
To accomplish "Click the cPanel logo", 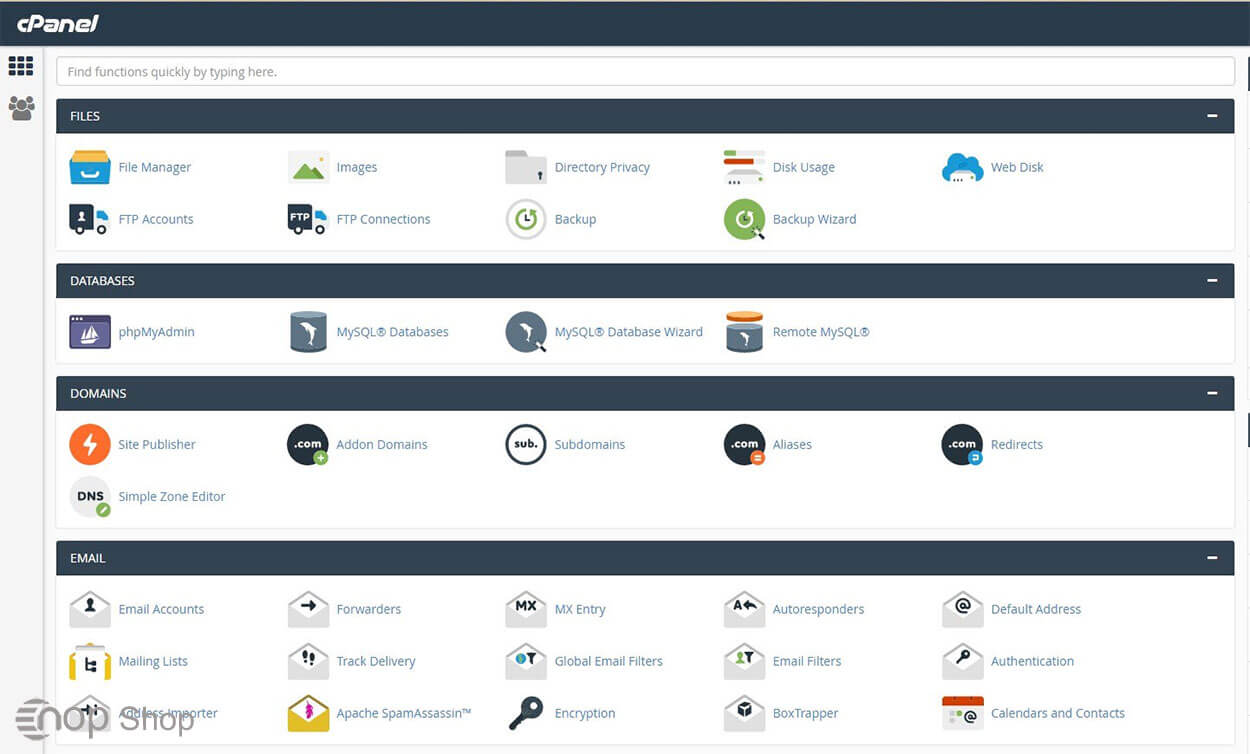I will pyautogui.click(x=58, y=23).
